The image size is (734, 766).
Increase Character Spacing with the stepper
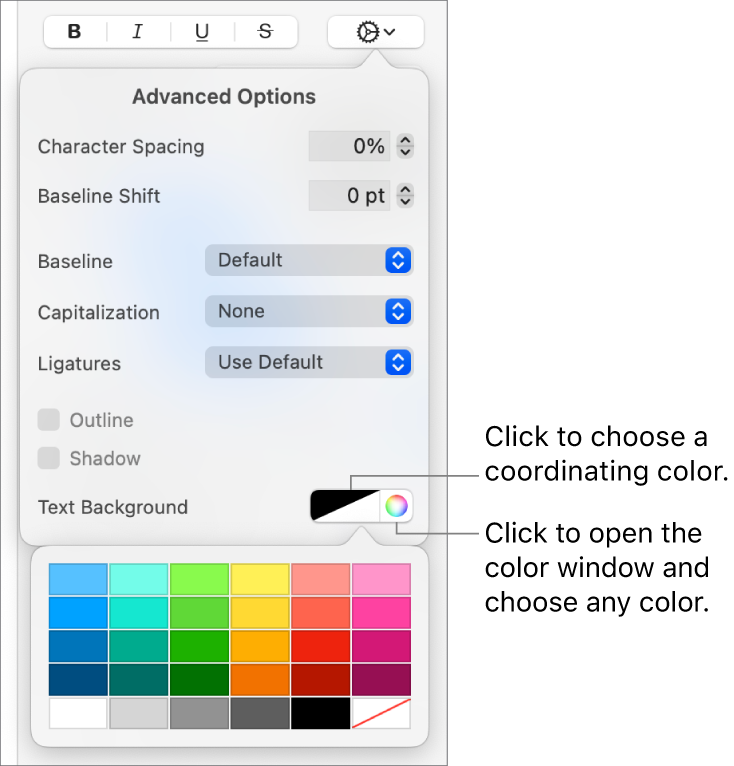[405, 141]
